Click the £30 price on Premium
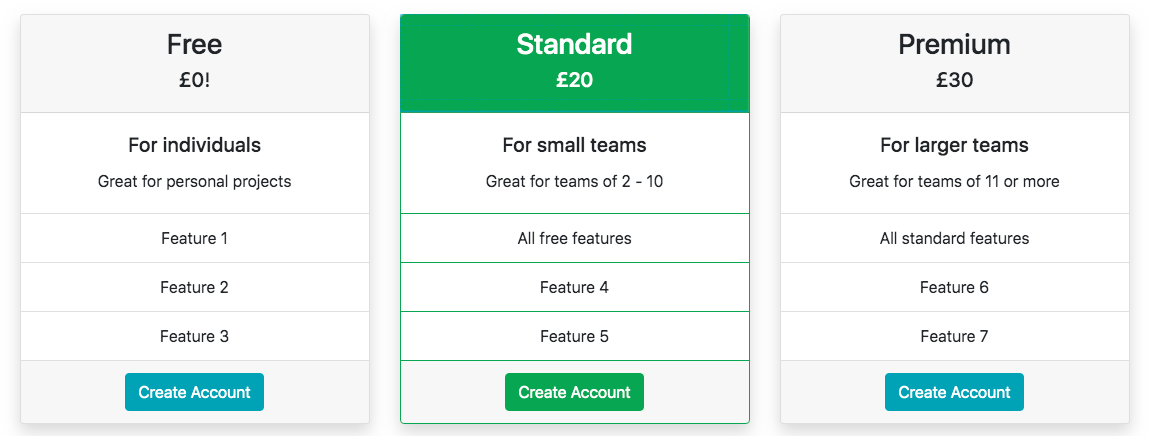The width and height of the screenshot is (1150, 436). pos(954,80)
